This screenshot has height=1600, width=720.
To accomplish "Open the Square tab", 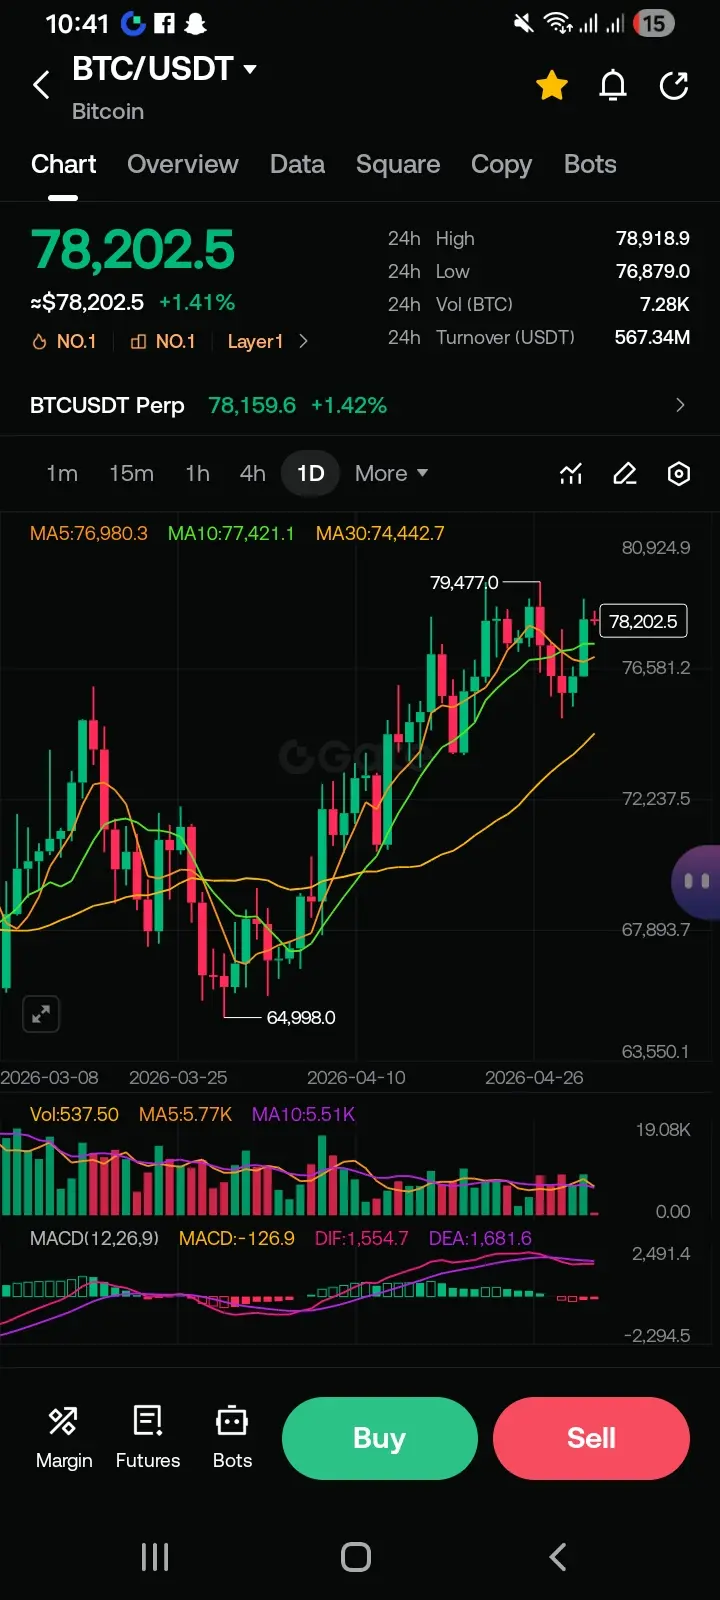I will pyautogui.click(x=398, y=164).
